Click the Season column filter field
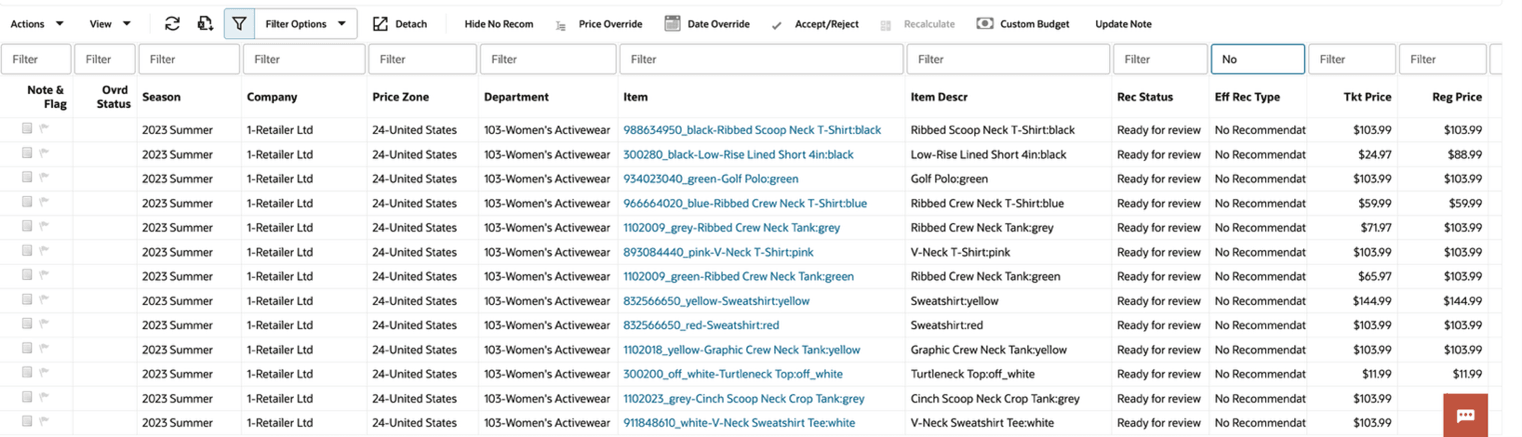 [x=189, y=59]
